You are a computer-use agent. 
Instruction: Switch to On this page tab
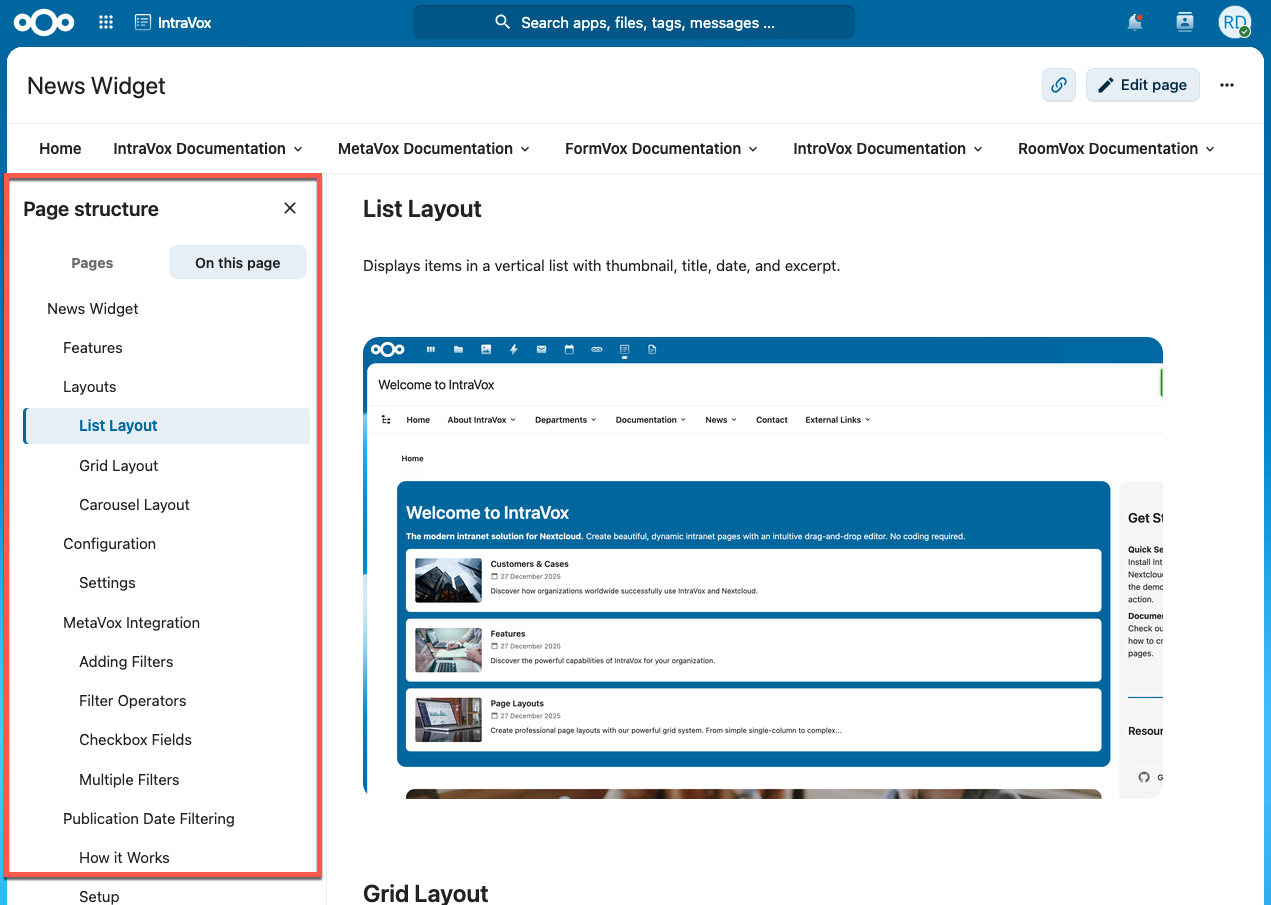pos(238,263)
